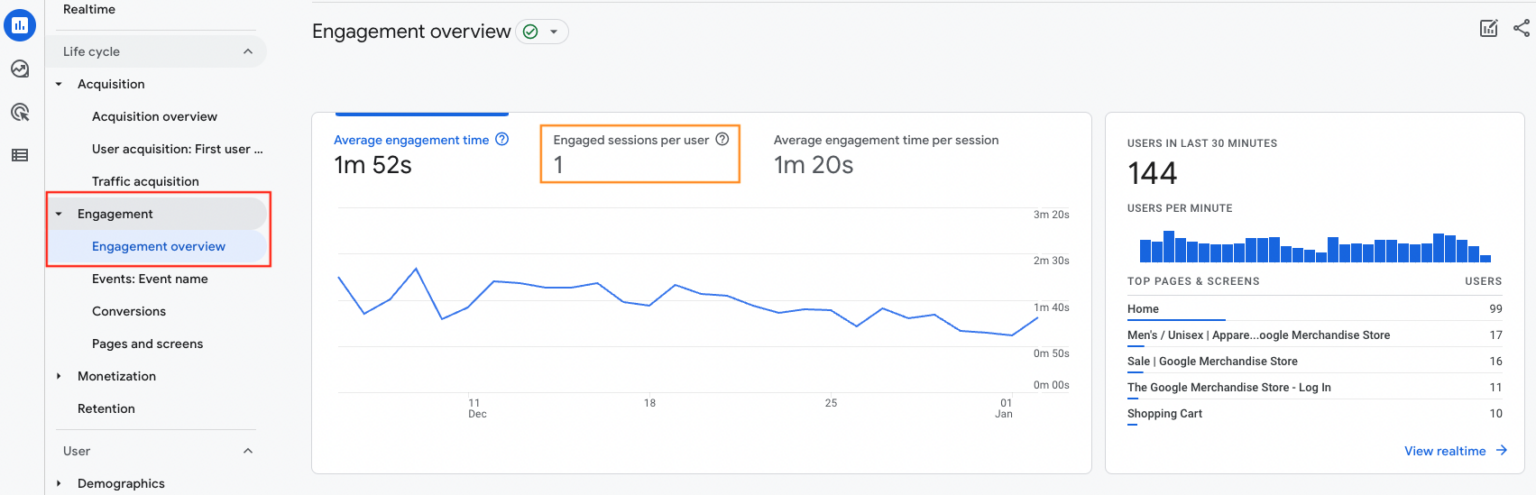Collapse the User section chevron
This screenshot has width=1536, height=495.
(248, 451)
